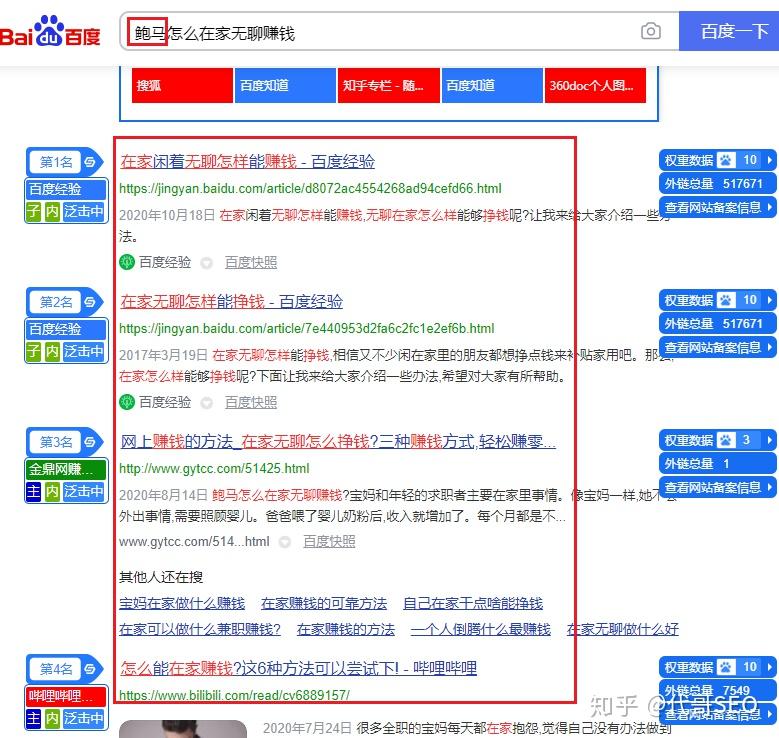Click the link icon beside 第4名
Image resolution: width=779 pixels, height=738 pixels.
click(x=90, y=668)
